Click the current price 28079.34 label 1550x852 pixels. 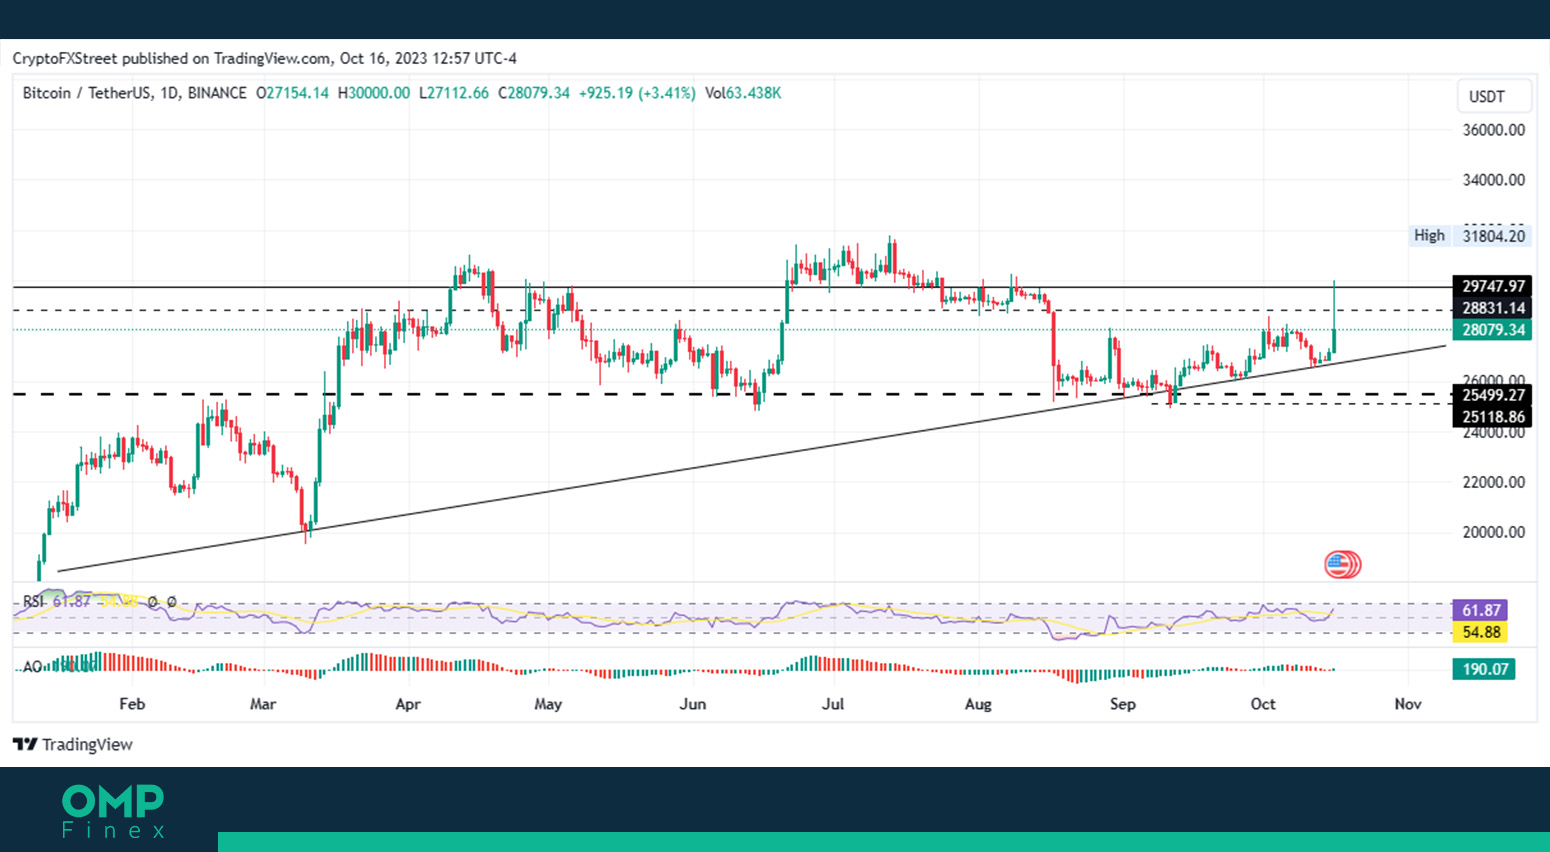(1492, 330)
